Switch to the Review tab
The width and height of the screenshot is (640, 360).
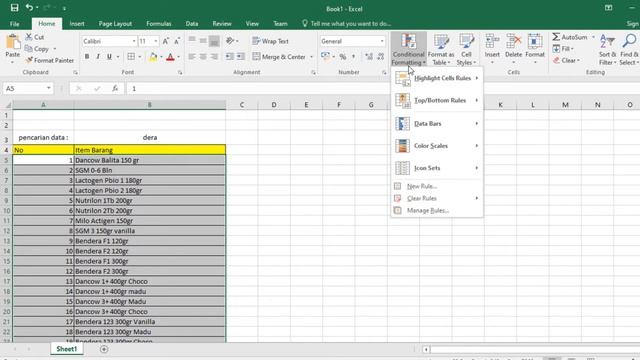pyautogui.click(x=222, y=24)
